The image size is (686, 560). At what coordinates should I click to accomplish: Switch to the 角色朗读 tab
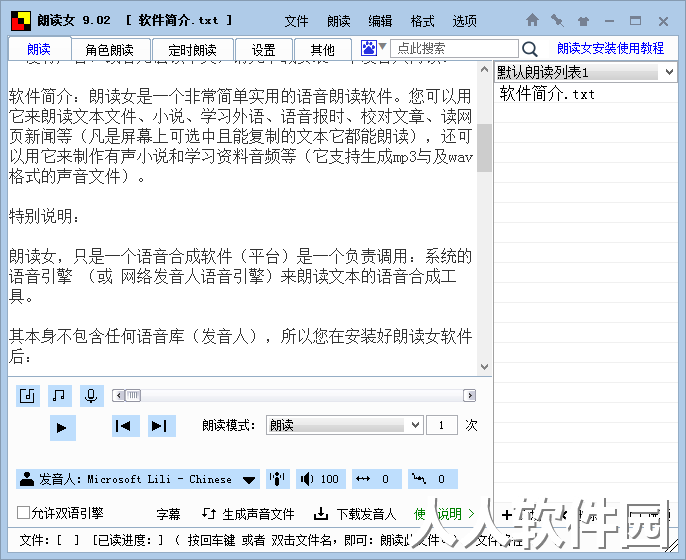click(x=110, y=50)
